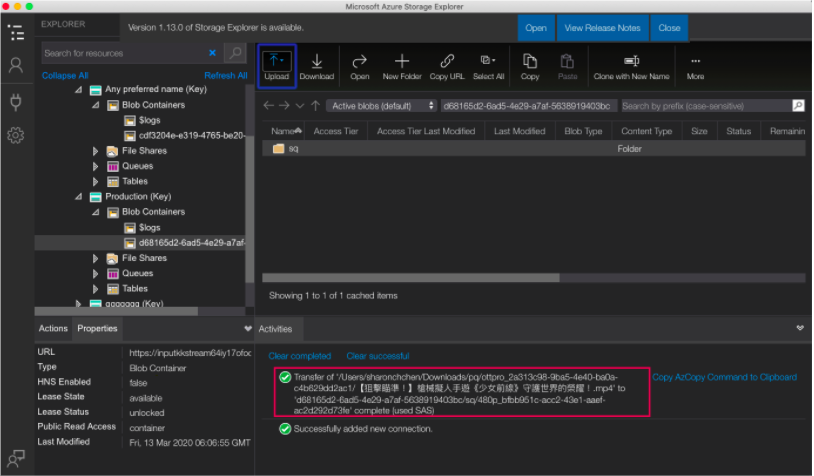Image resolution: width=814 pixels, height=476 pixels.
Task: Expand Queues under Any preferred name
Action: (x=96, y=167)
